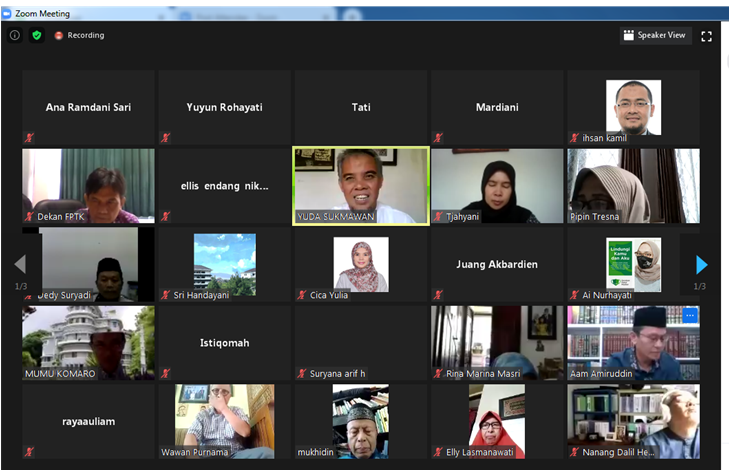Select YUDA SUKMAWAN active speaker video
This screenshot has width=730, height=471.
coord(361,186)
